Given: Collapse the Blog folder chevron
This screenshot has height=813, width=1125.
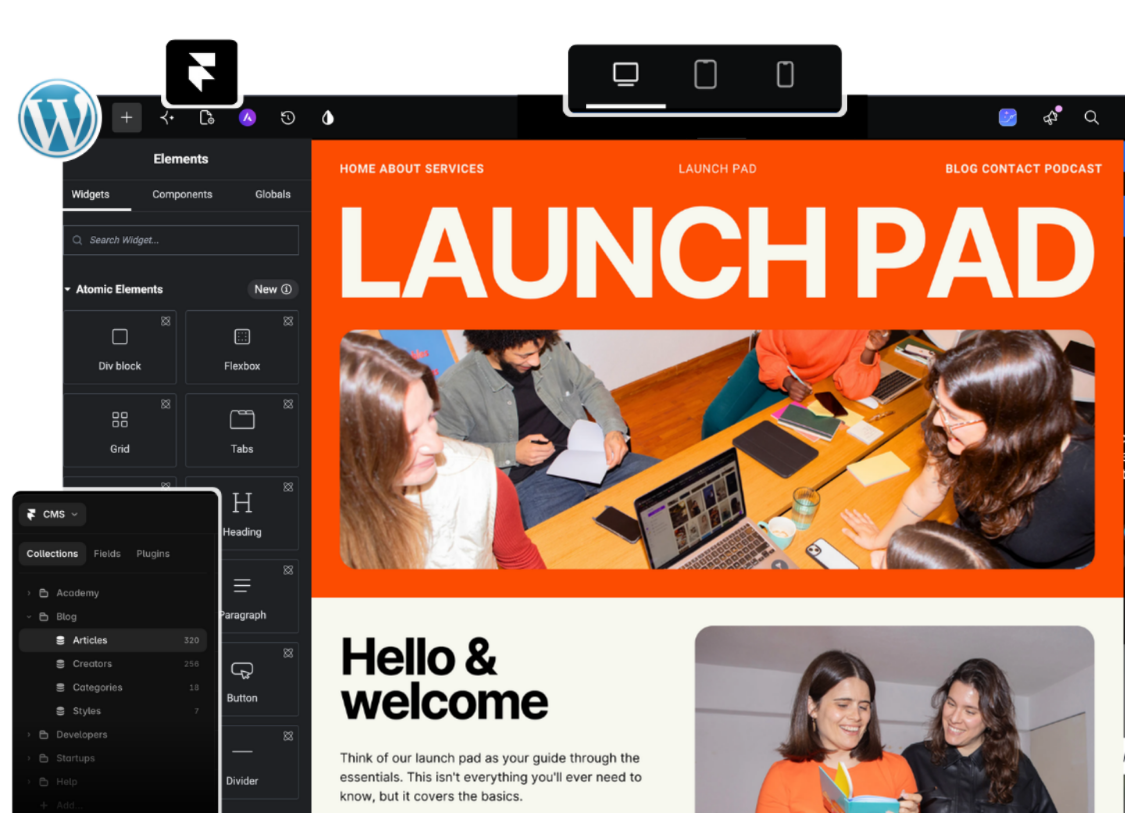Looking at the screenshot, I should 29,616.
